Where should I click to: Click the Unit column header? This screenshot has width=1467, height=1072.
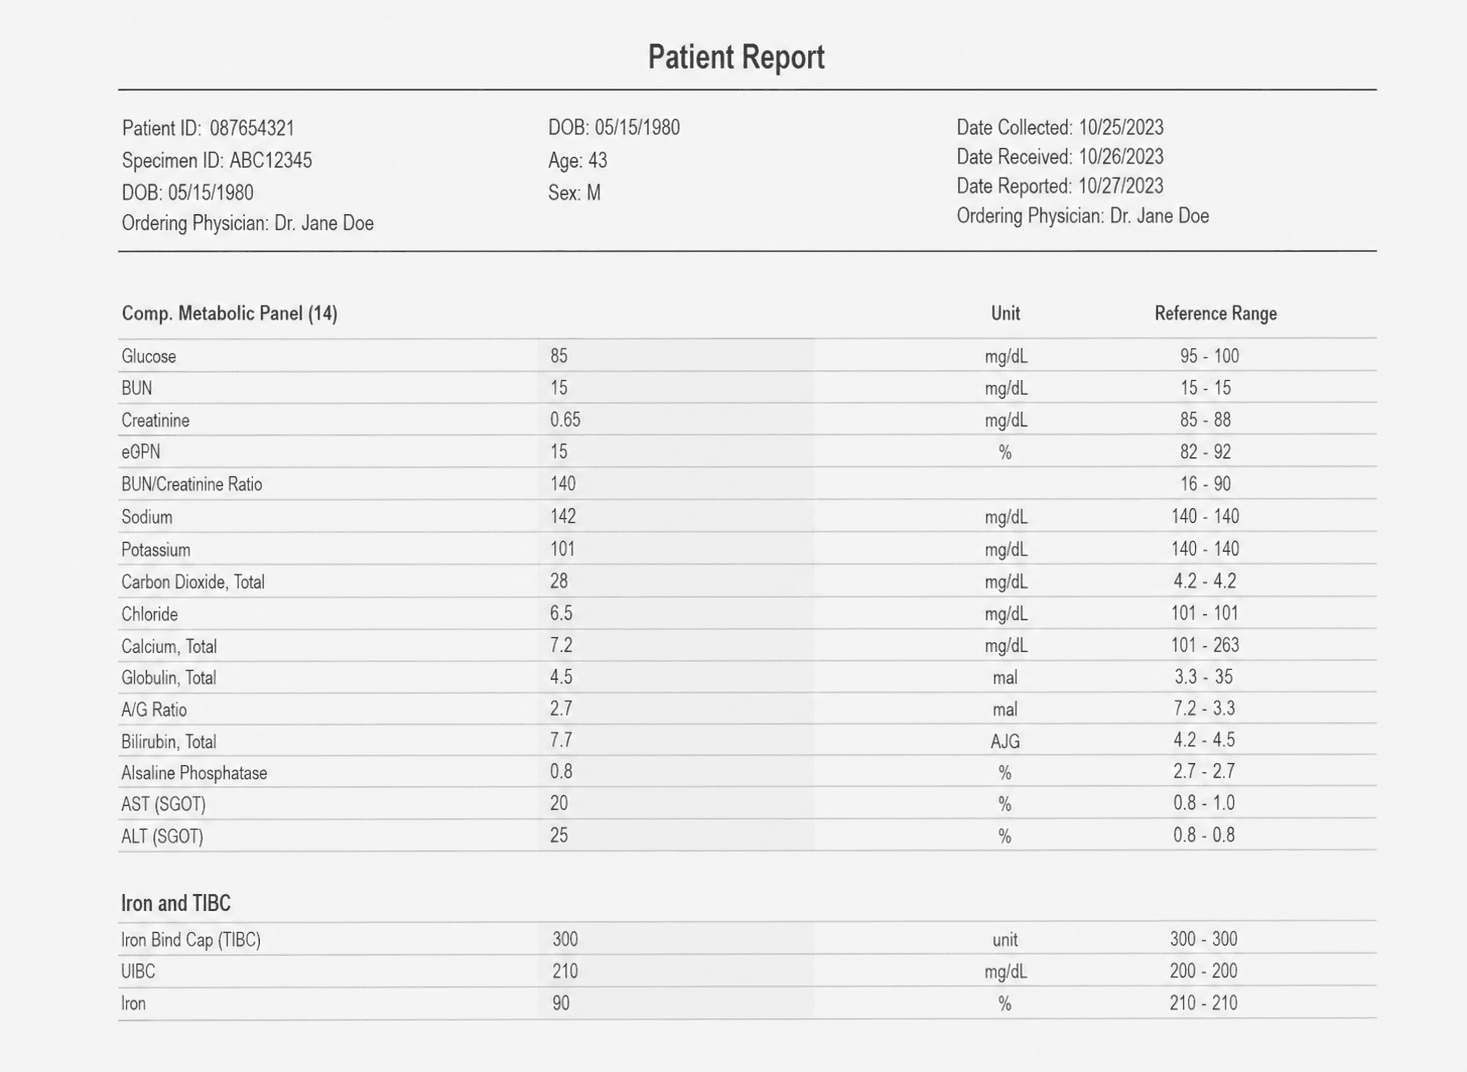pyautogui.click(x=1005, y=313)
